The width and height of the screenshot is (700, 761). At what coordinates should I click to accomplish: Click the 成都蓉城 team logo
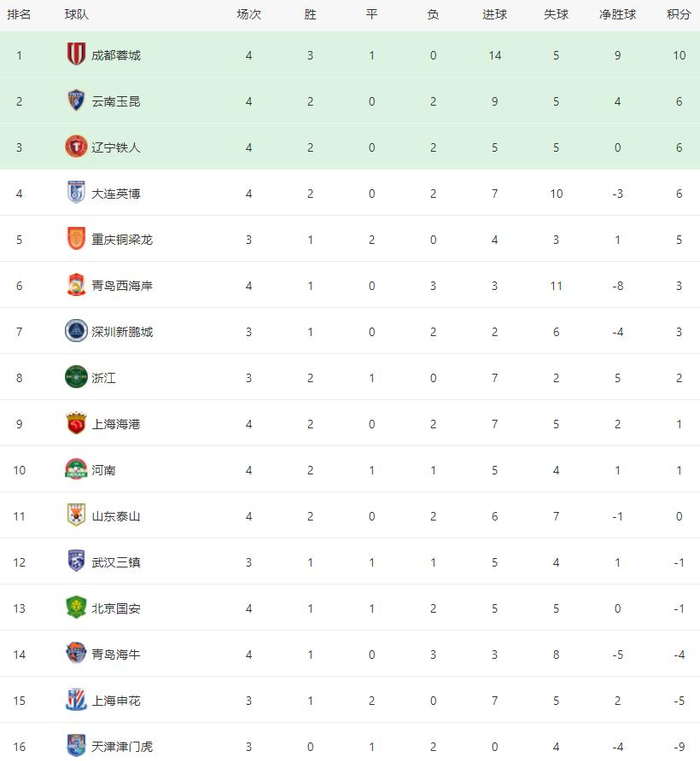(x=76, y=55)
